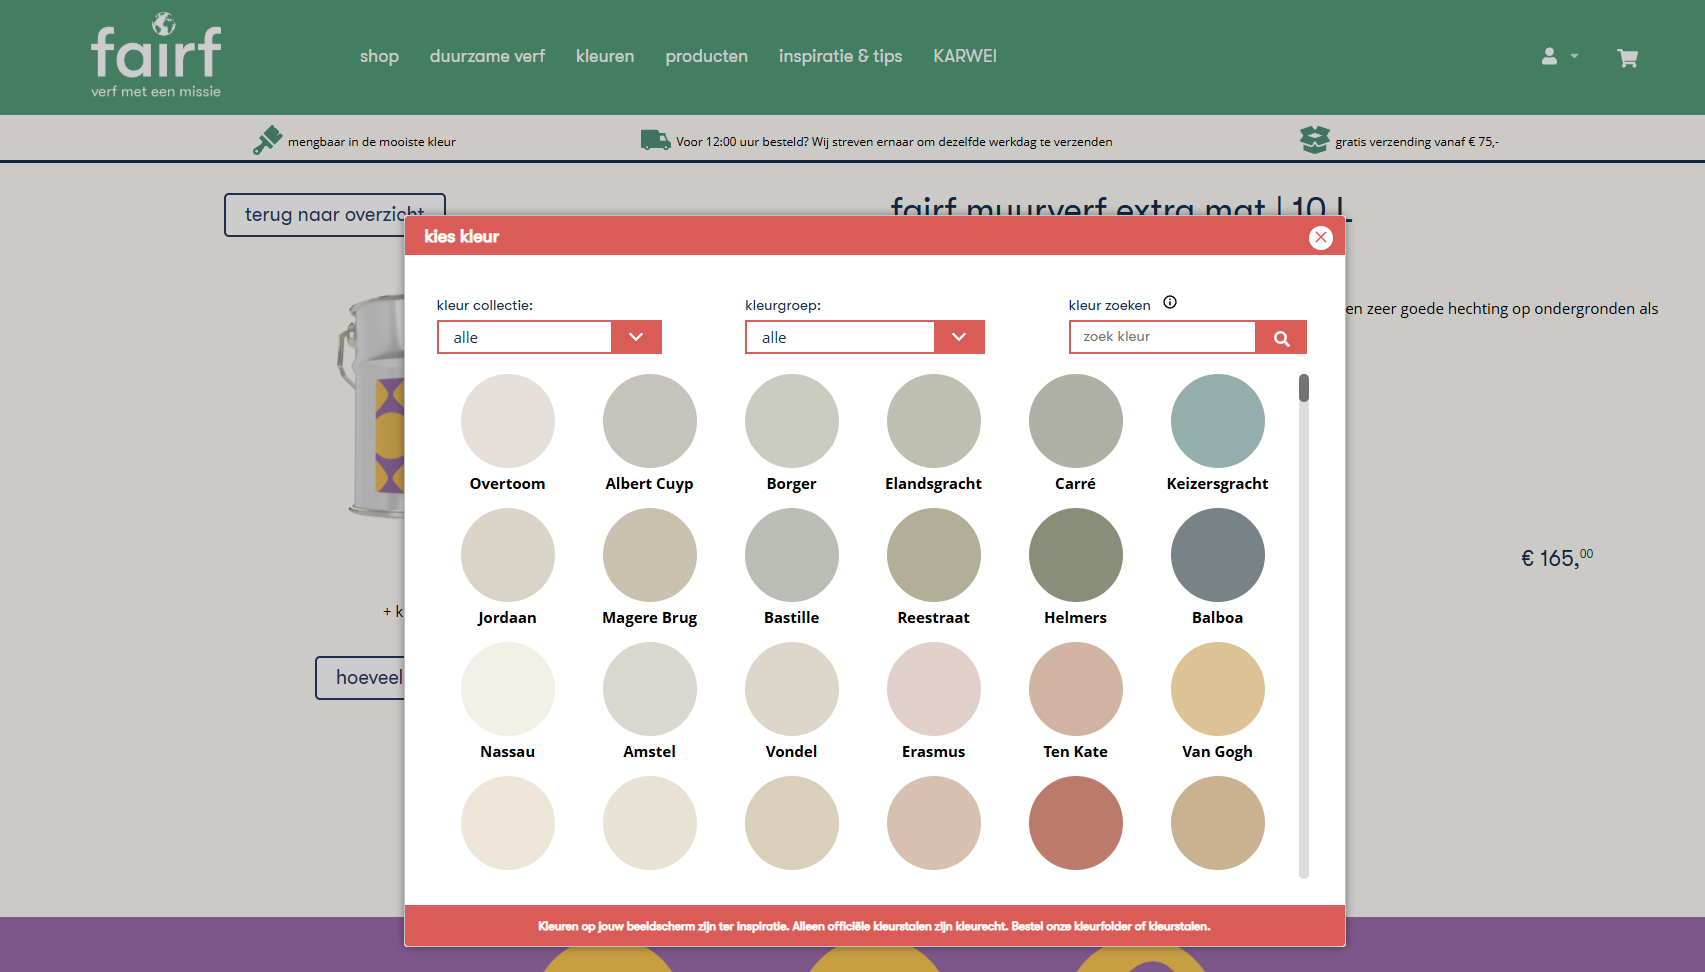Screen dimensions: 1705x972
Task: Open the user account icon menu
Action: tap(1549, 57)
